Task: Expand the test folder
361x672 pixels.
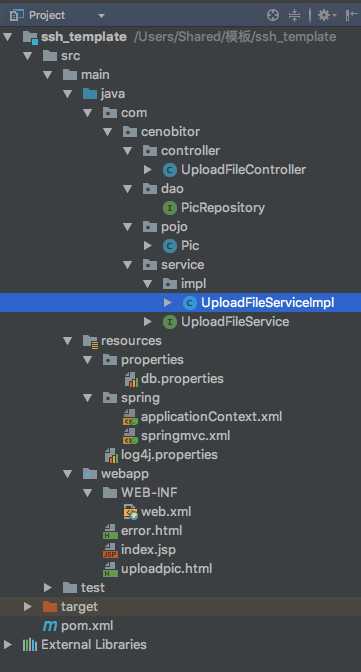Action: click(x=48, y=588)
